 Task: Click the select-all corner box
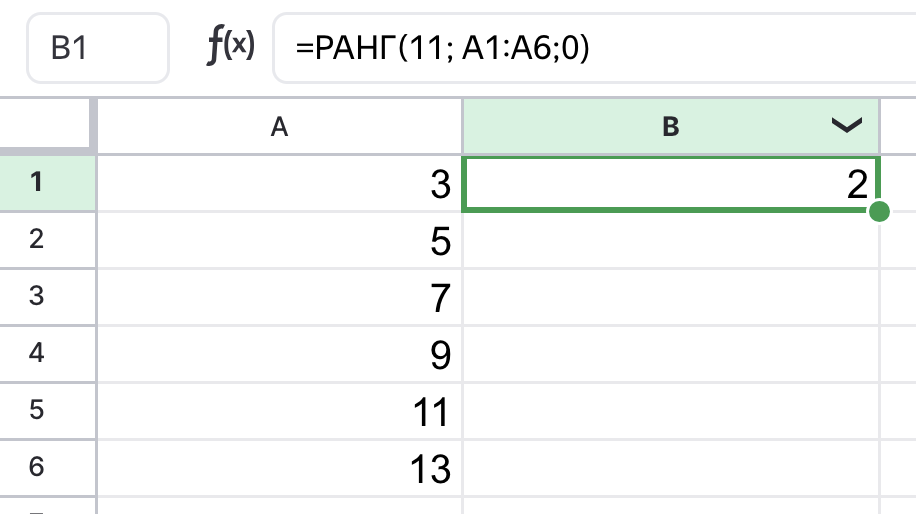click(x=48, y=126)
